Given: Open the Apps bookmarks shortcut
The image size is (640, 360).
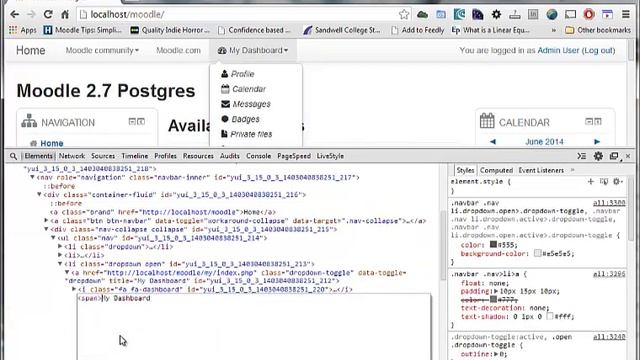Looking at the screenshot, I should pos(23,30).
